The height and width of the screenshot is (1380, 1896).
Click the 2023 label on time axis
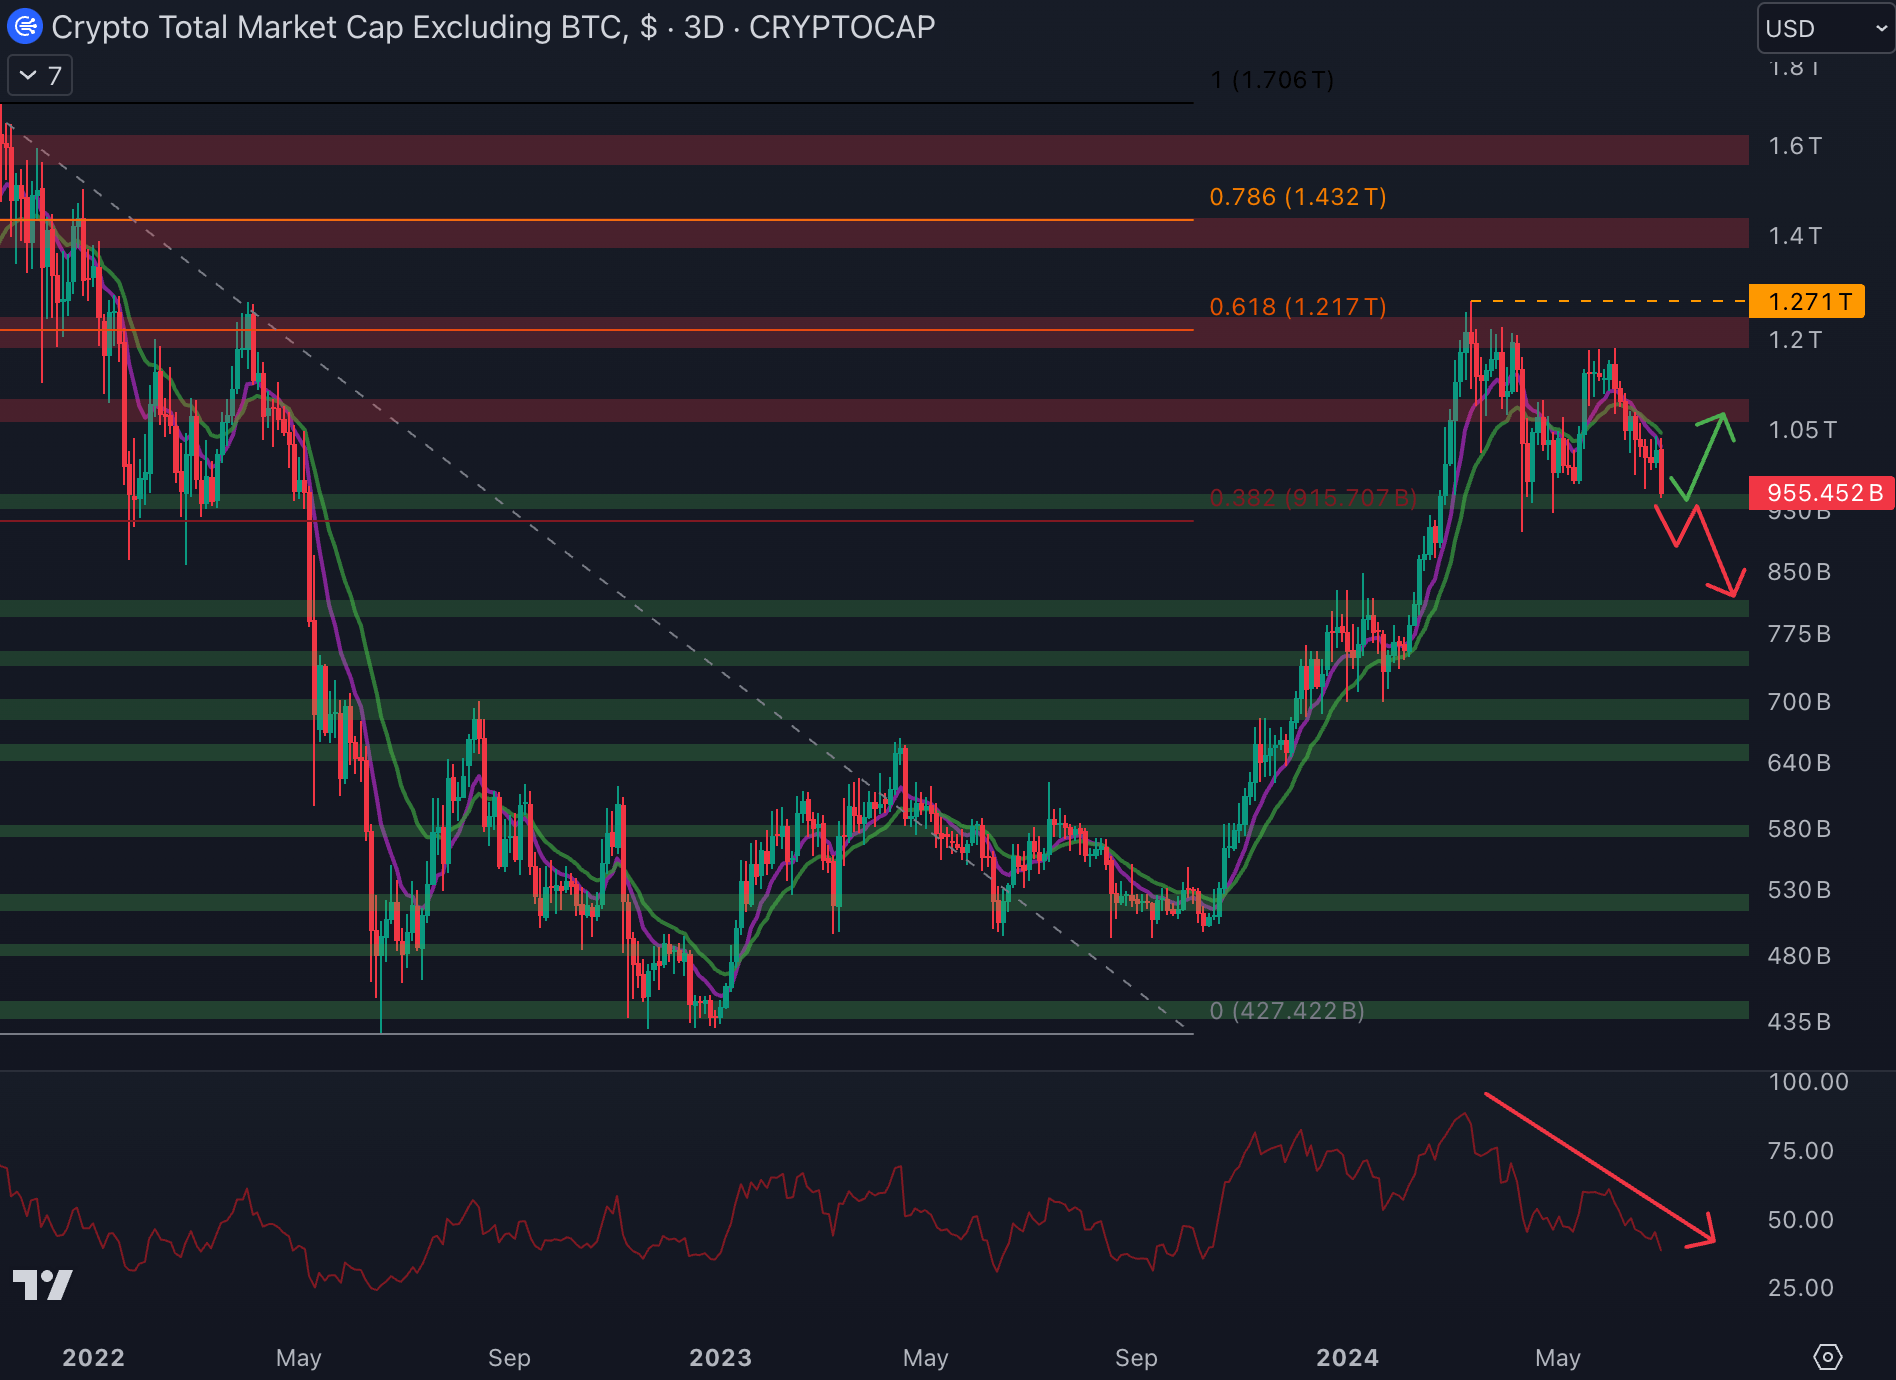coord(720,1357)
